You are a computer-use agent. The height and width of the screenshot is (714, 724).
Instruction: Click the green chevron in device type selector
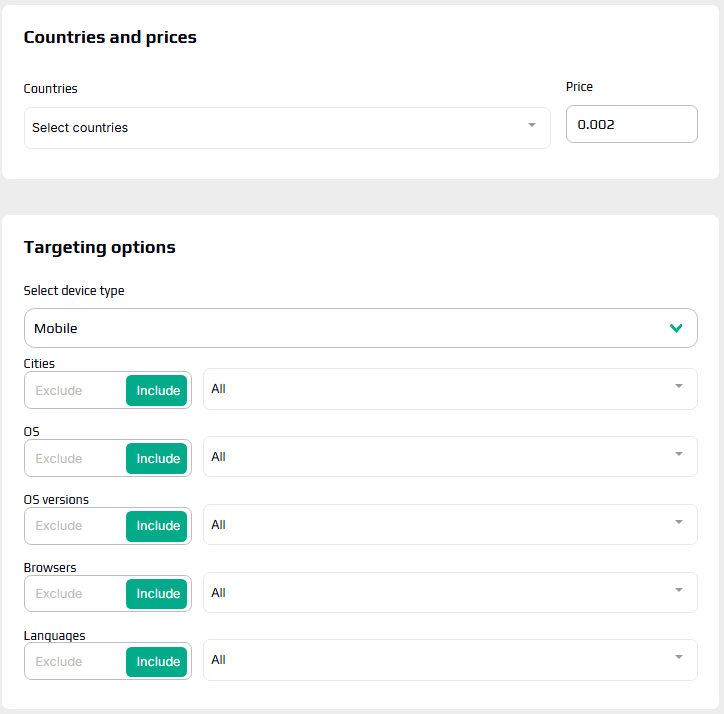point(676,328)
